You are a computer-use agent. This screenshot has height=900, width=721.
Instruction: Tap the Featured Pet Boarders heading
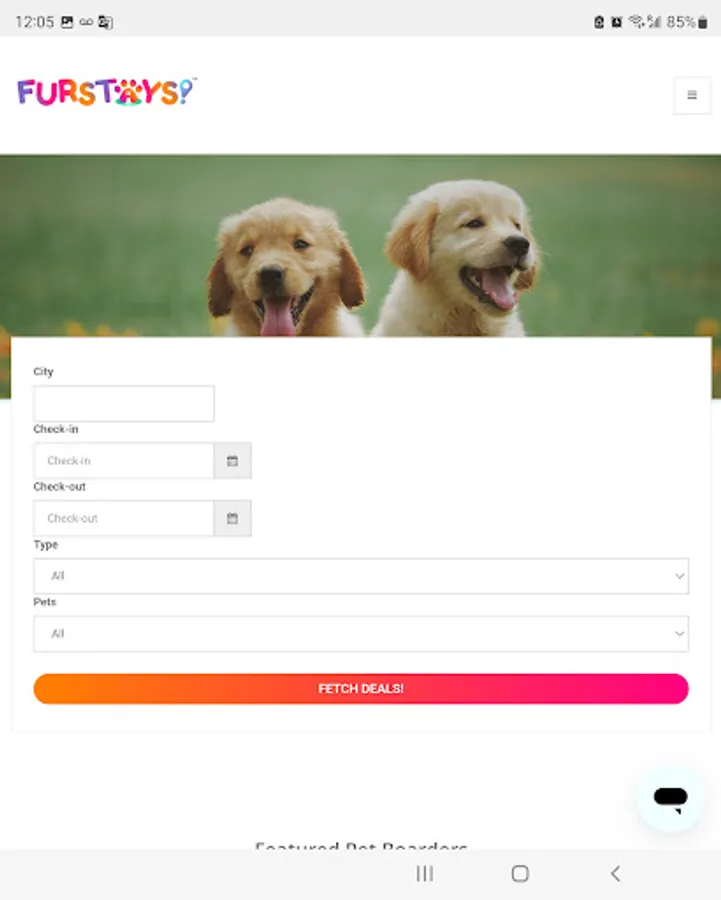[361, 845]
